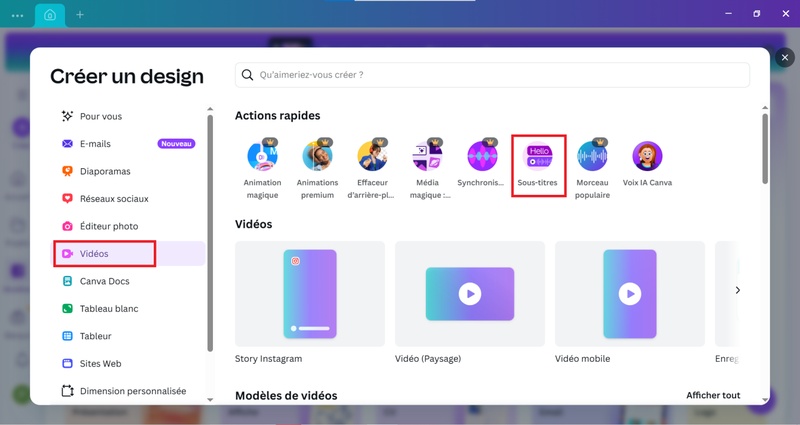Select Éditeur photo category

pyautogui.click(x=129, y=226)
